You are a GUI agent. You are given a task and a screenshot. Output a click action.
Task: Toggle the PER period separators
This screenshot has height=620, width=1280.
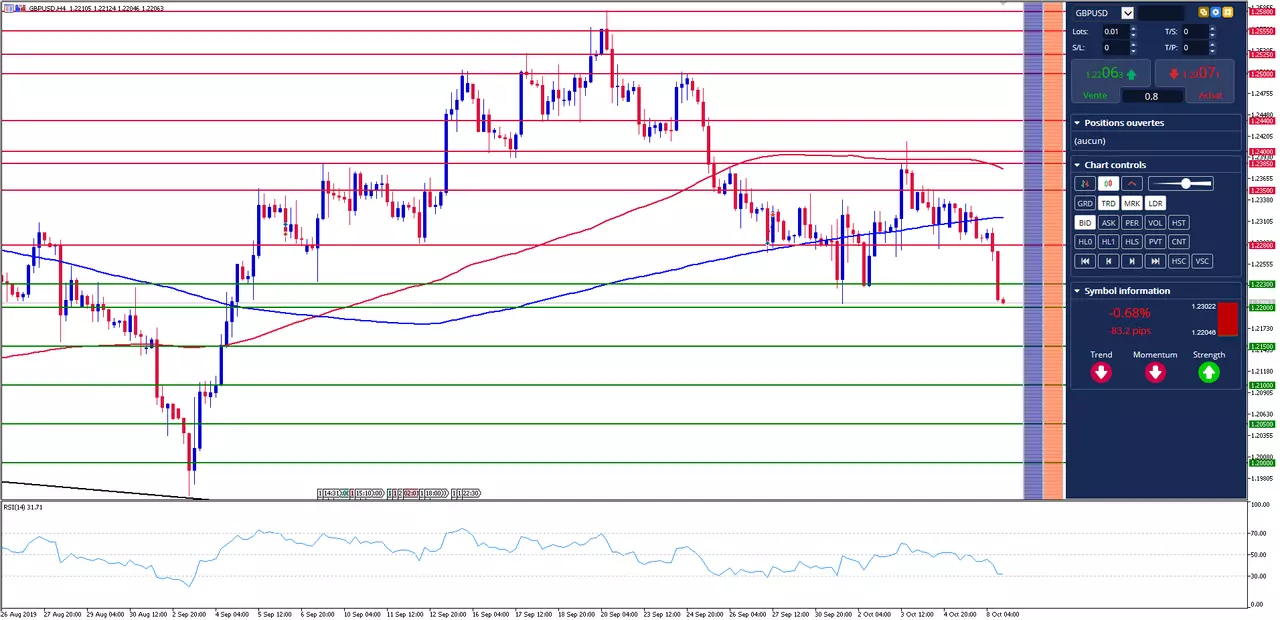[x=1132, y=223]
